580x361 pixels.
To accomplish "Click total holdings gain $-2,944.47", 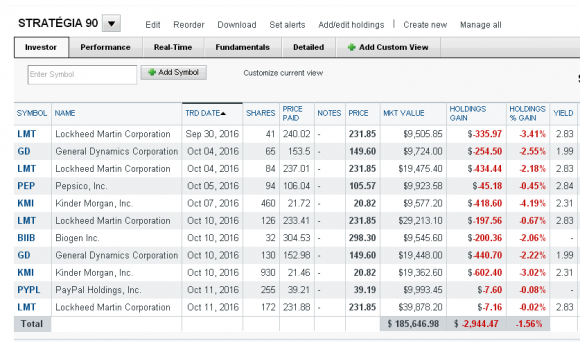I will [476, 324].
